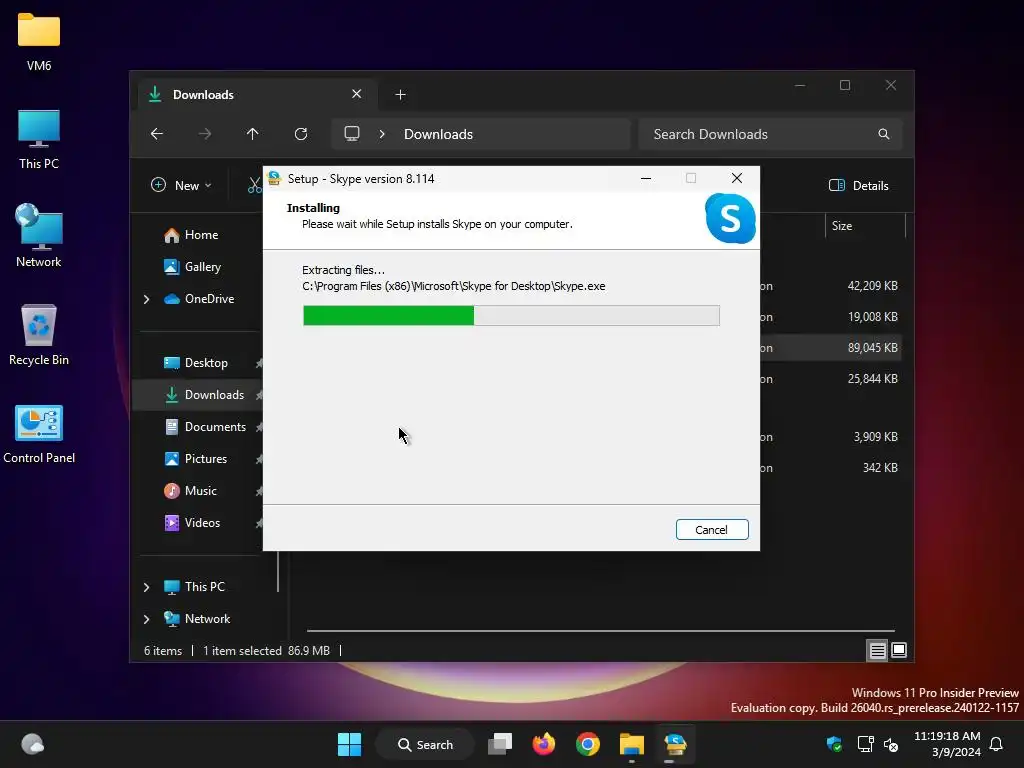Open the VM6 desktop folder

pyautogui.click(x=39, y=42)
